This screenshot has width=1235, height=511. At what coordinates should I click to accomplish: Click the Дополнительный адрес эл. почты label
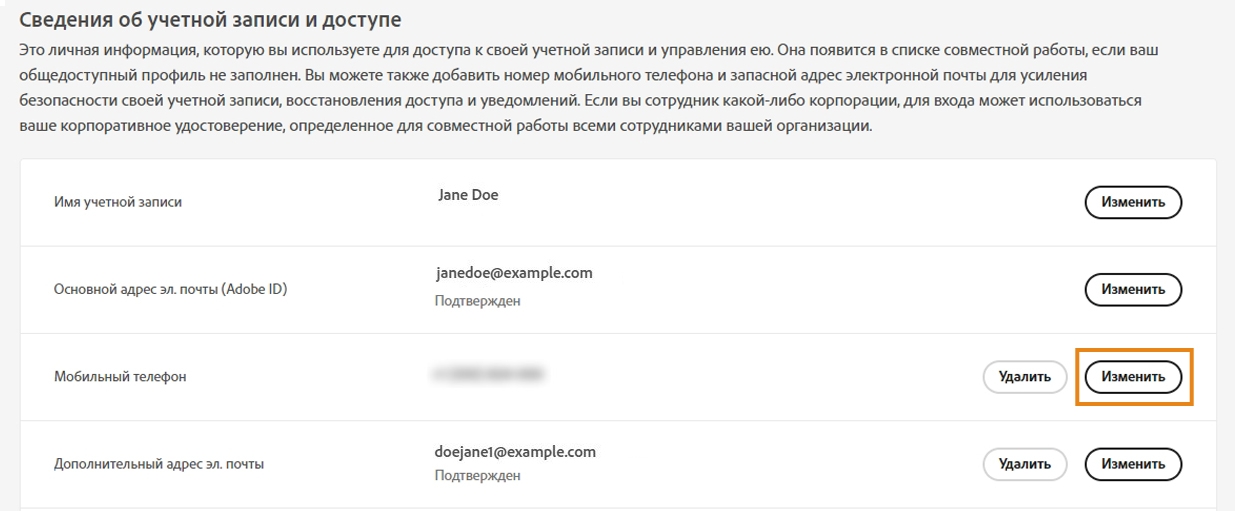pos(159,464)
